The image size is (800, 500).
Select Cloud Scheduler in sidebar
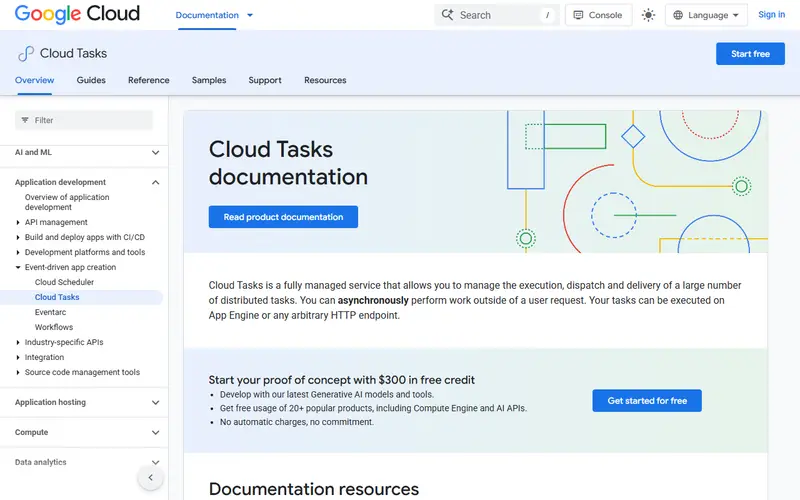[x=64, y=282]
